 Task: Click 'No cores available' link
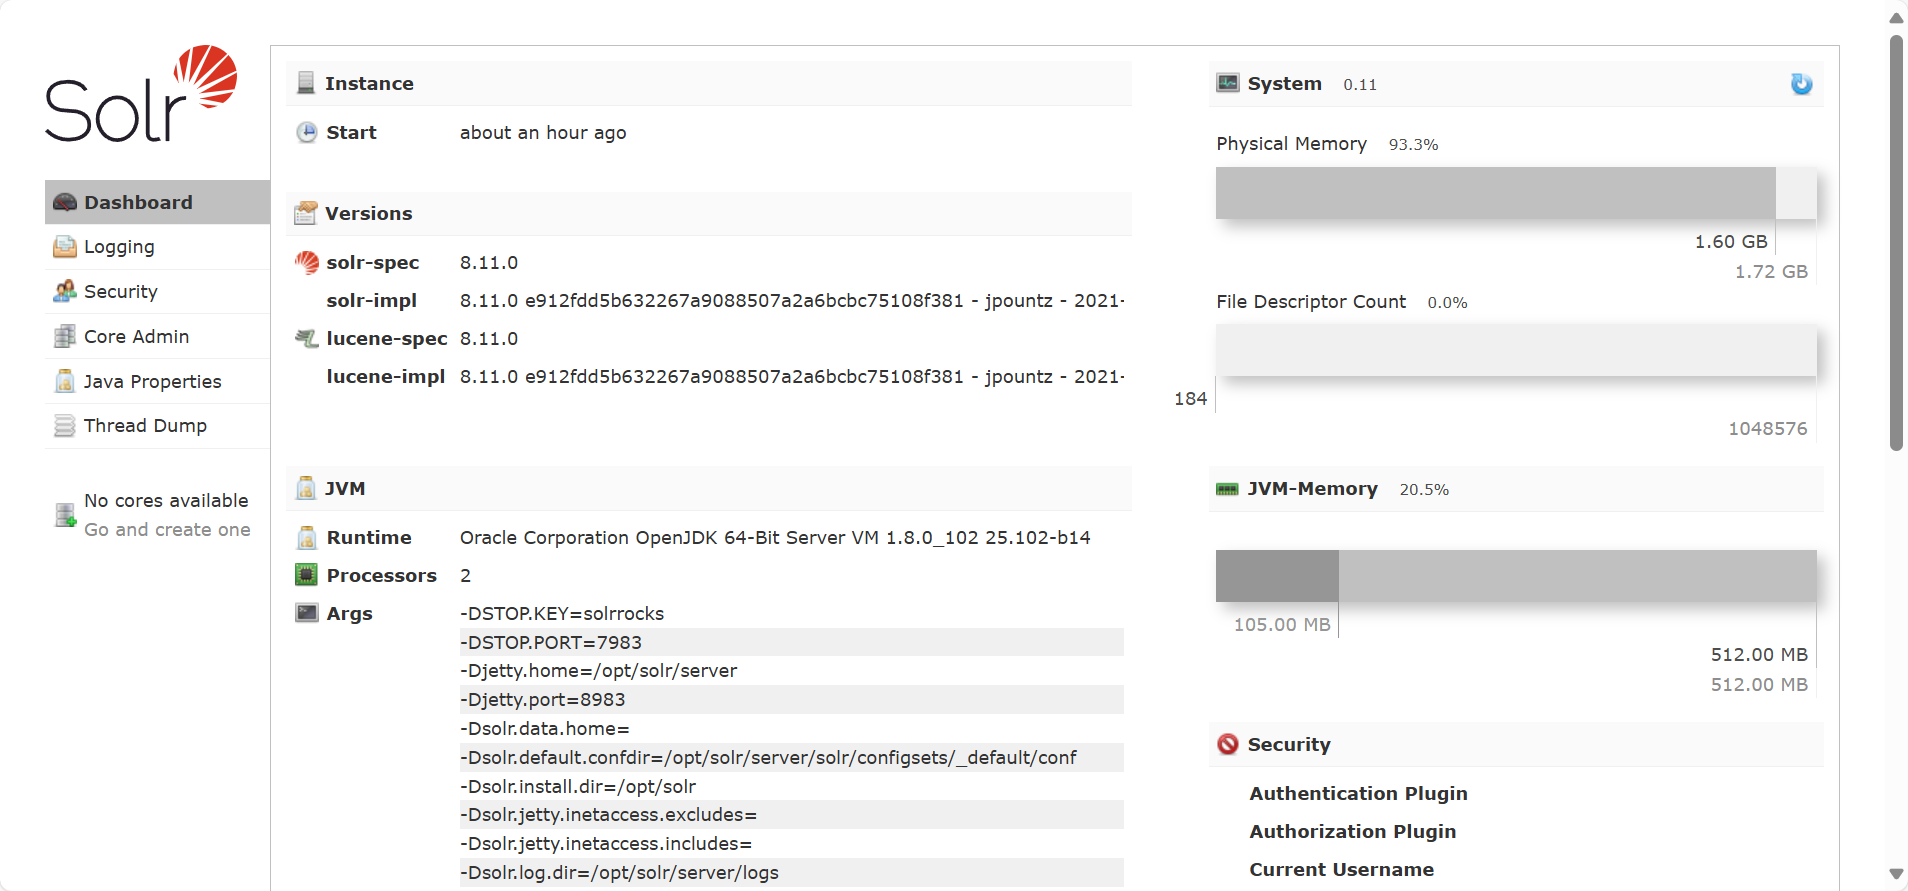tap(166, 500)
